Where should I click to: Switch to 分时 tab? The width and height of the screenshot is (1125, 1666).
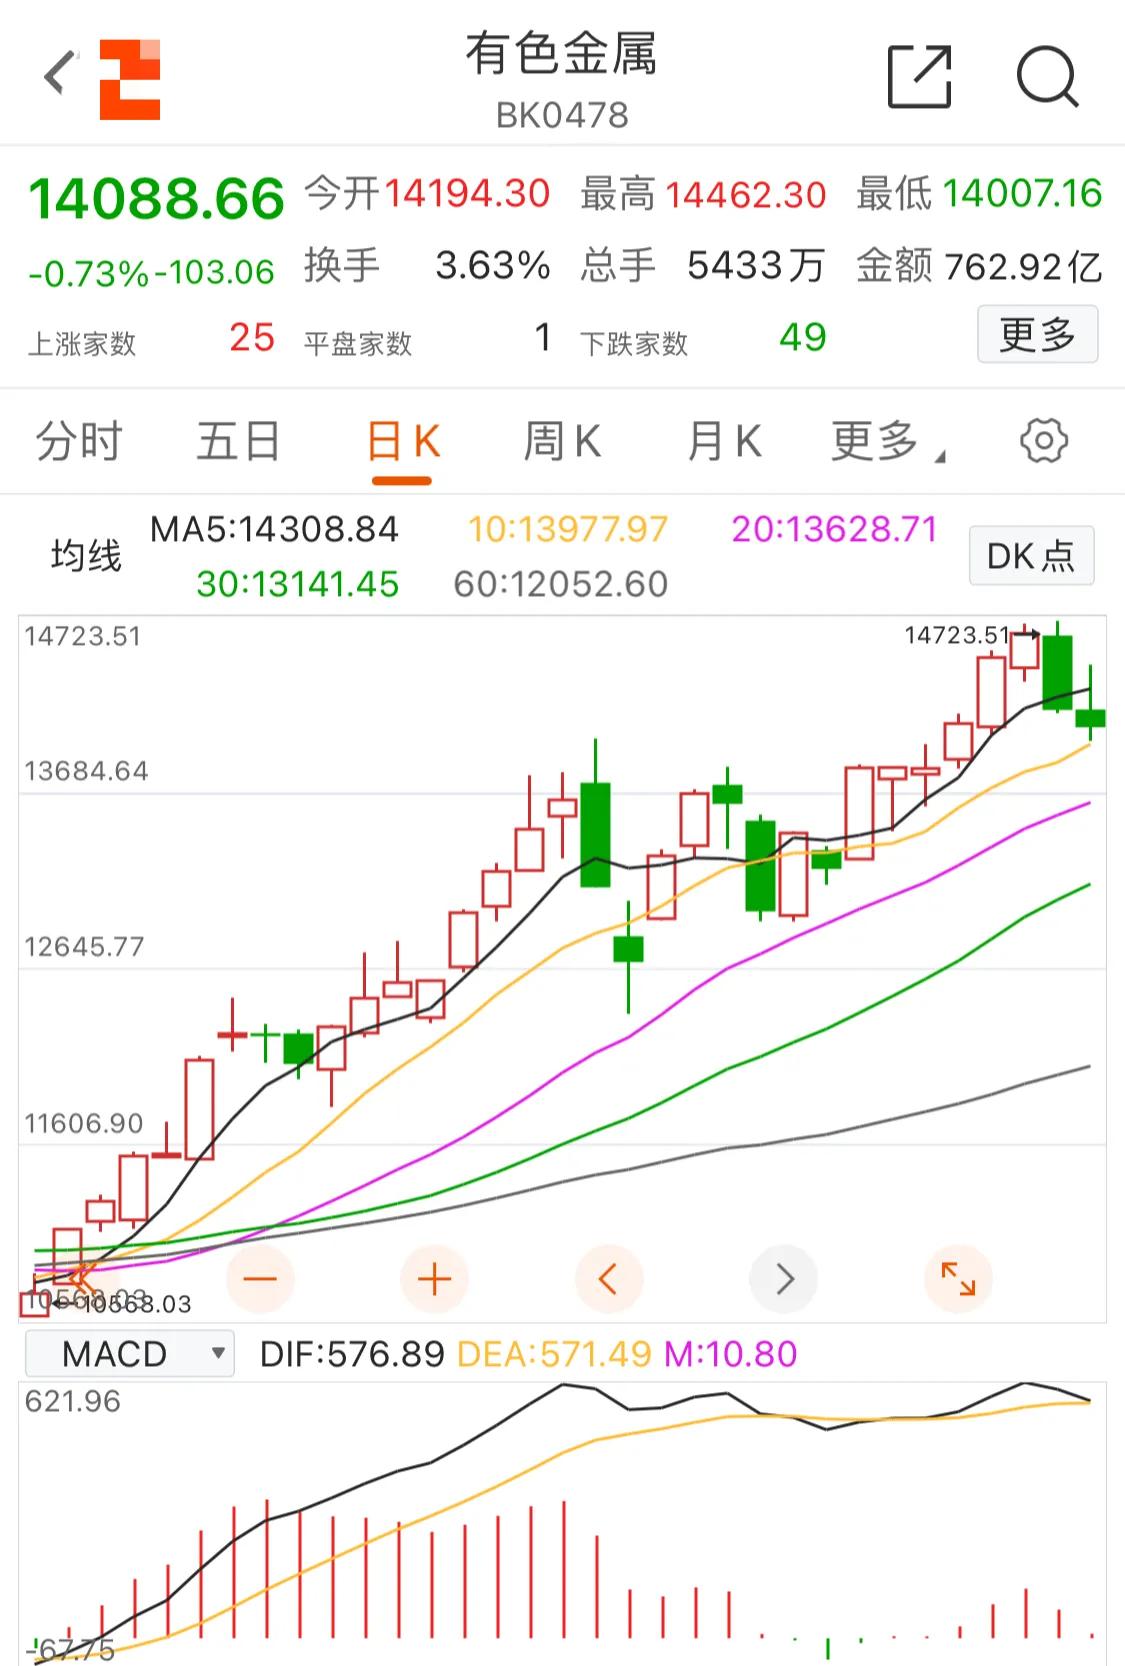(79, 441)
